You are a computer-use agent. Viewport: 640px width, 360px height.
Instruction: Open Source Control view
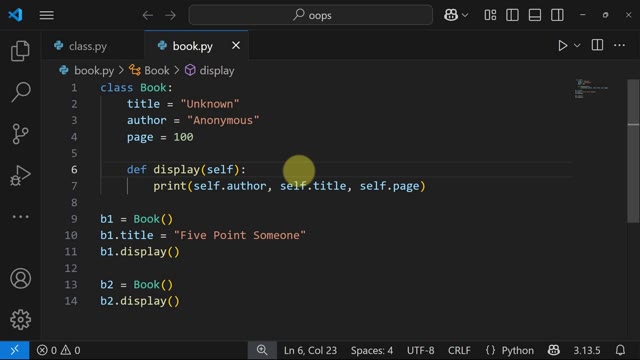click(x=20, y=133)
